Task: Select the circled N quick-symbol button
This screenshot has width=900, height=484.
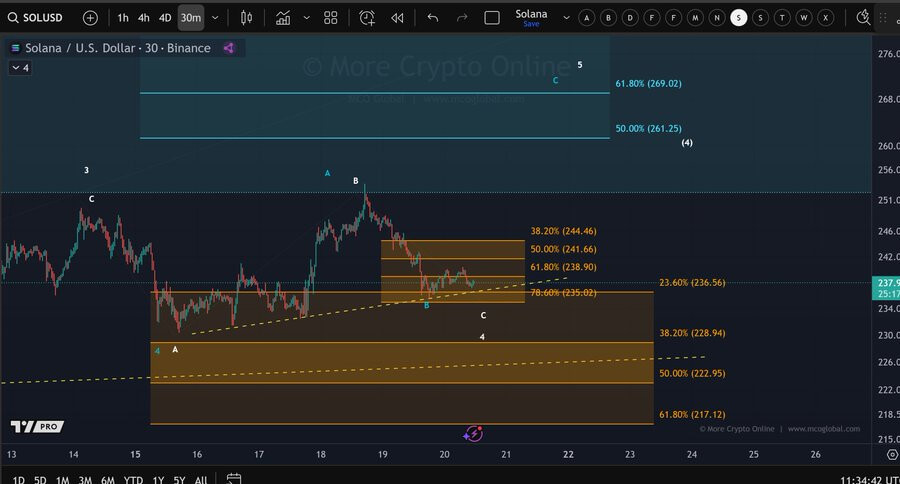Action: (717, 18)
